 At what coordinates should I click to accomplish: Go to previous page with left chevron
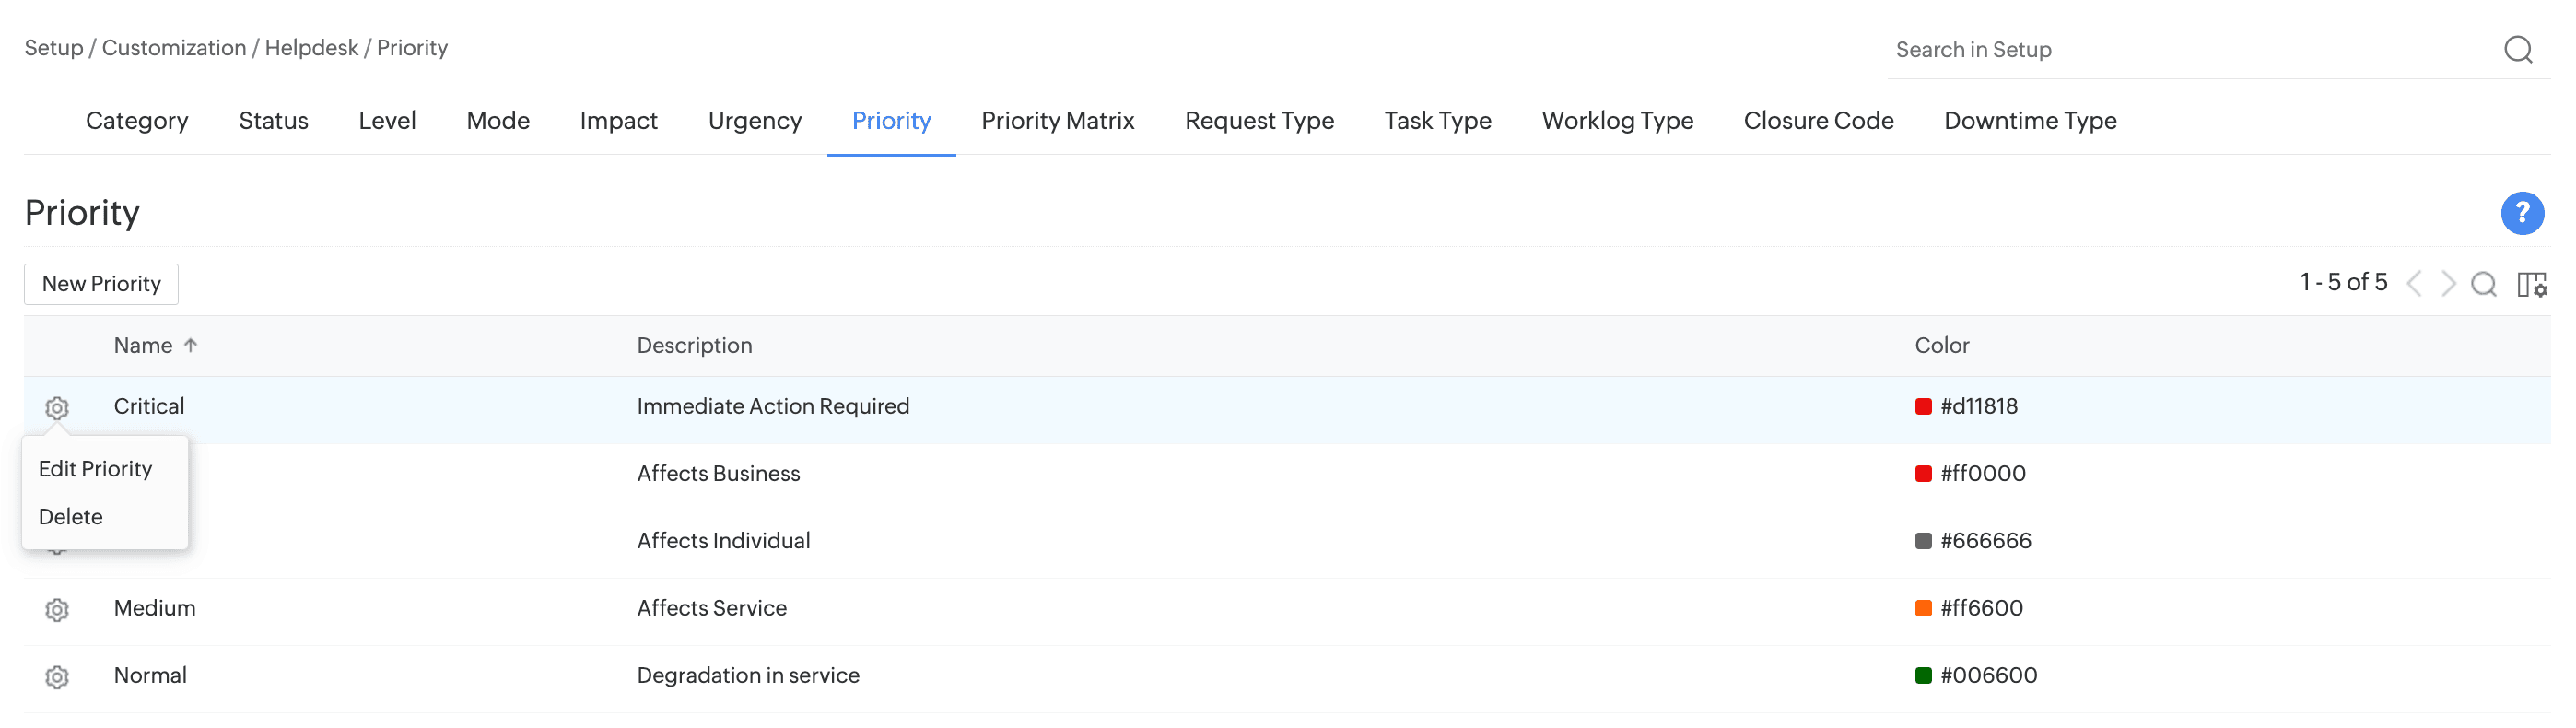[x=2414, y=284]
